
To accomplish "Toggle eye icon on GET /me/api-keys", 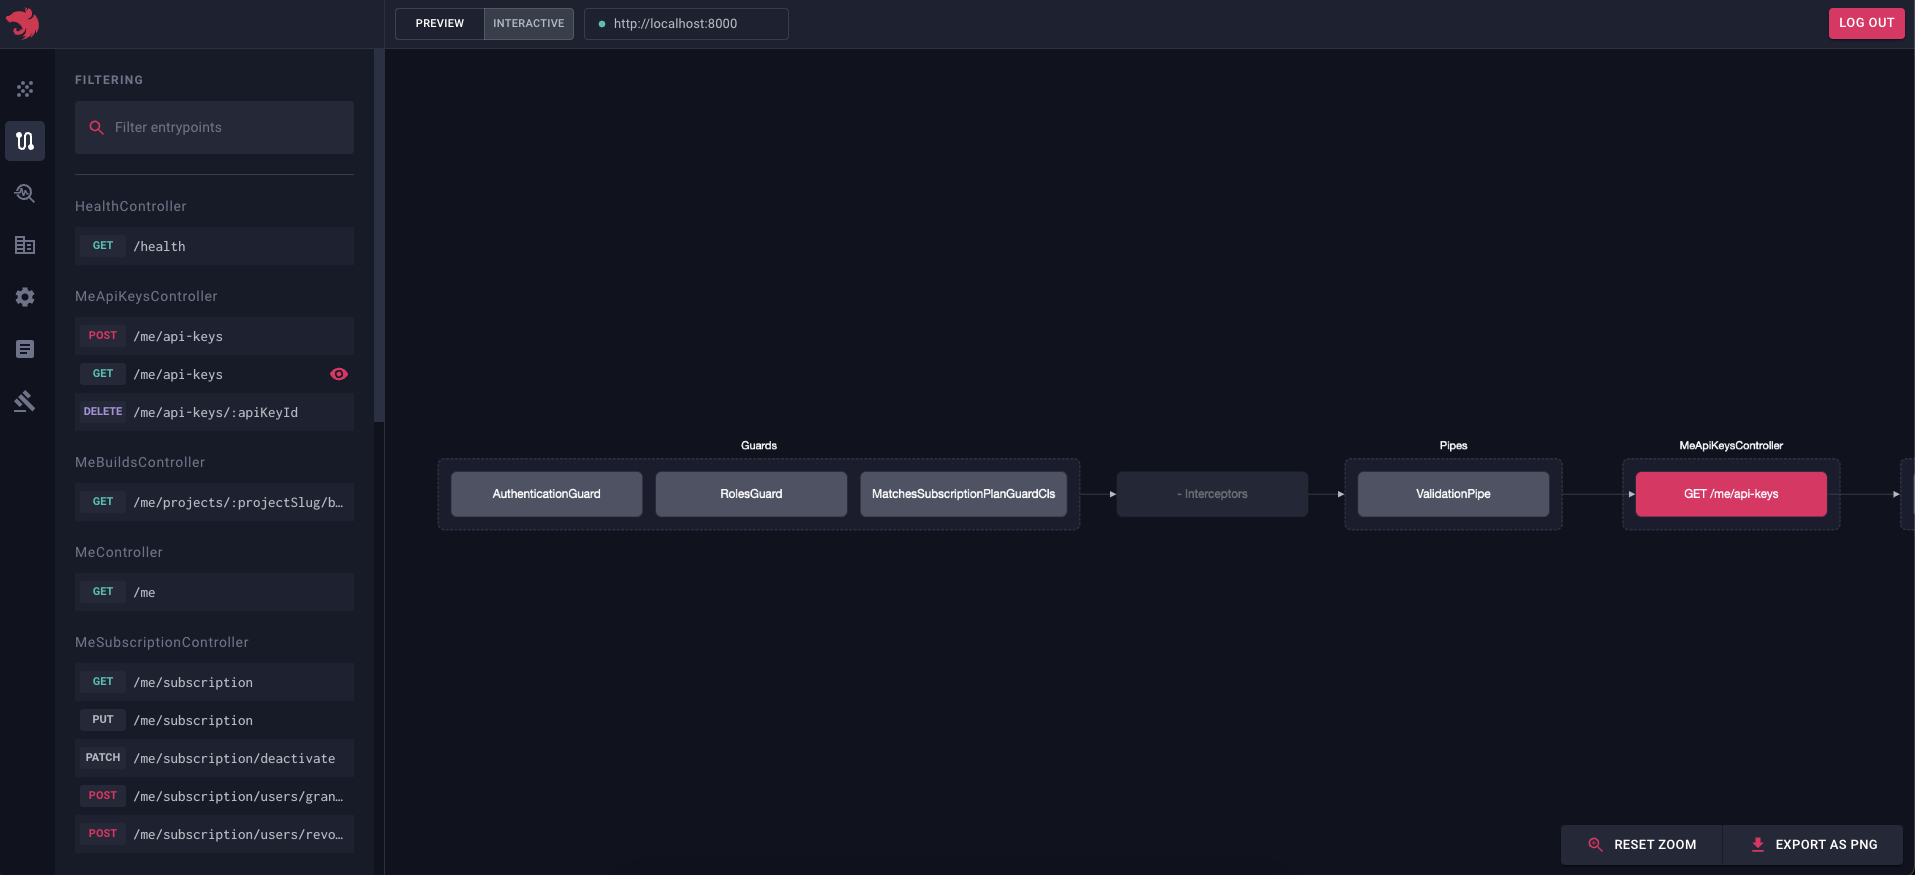I will click(x=339, y=374).
